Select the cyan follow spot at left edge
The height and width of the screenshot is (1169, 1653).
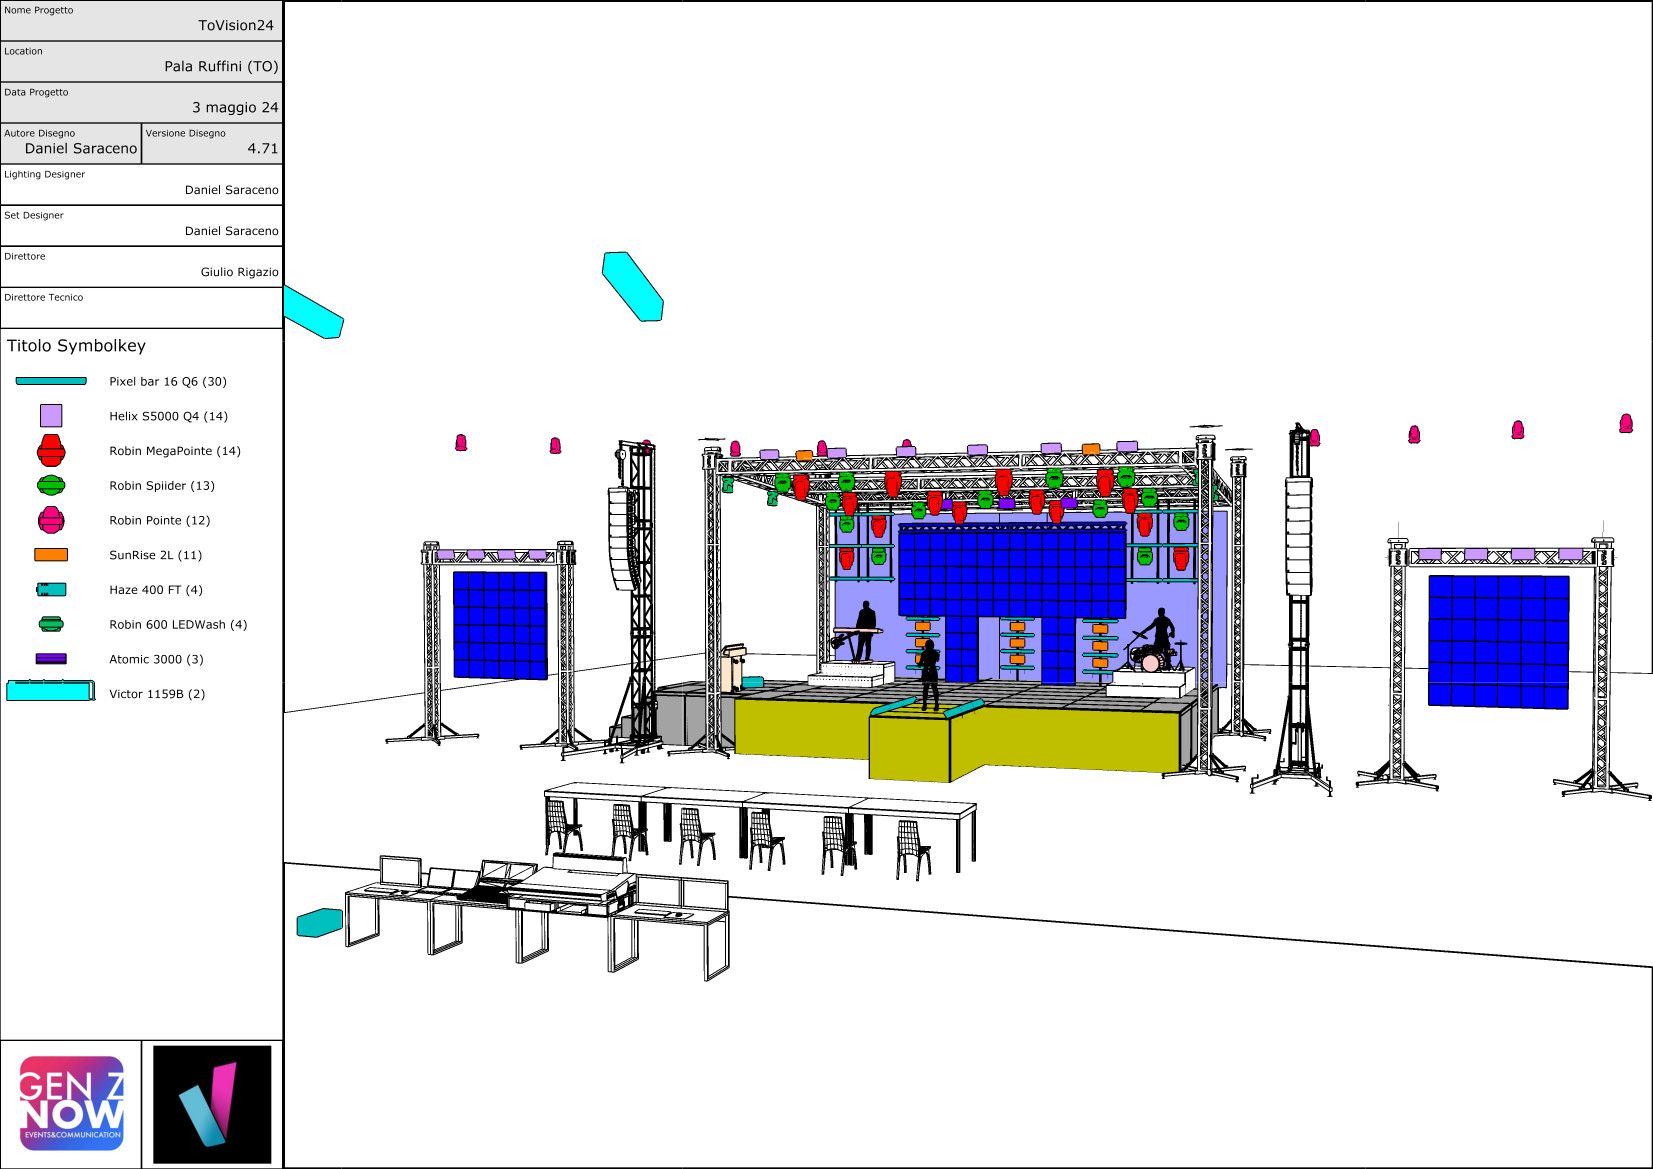313,312
